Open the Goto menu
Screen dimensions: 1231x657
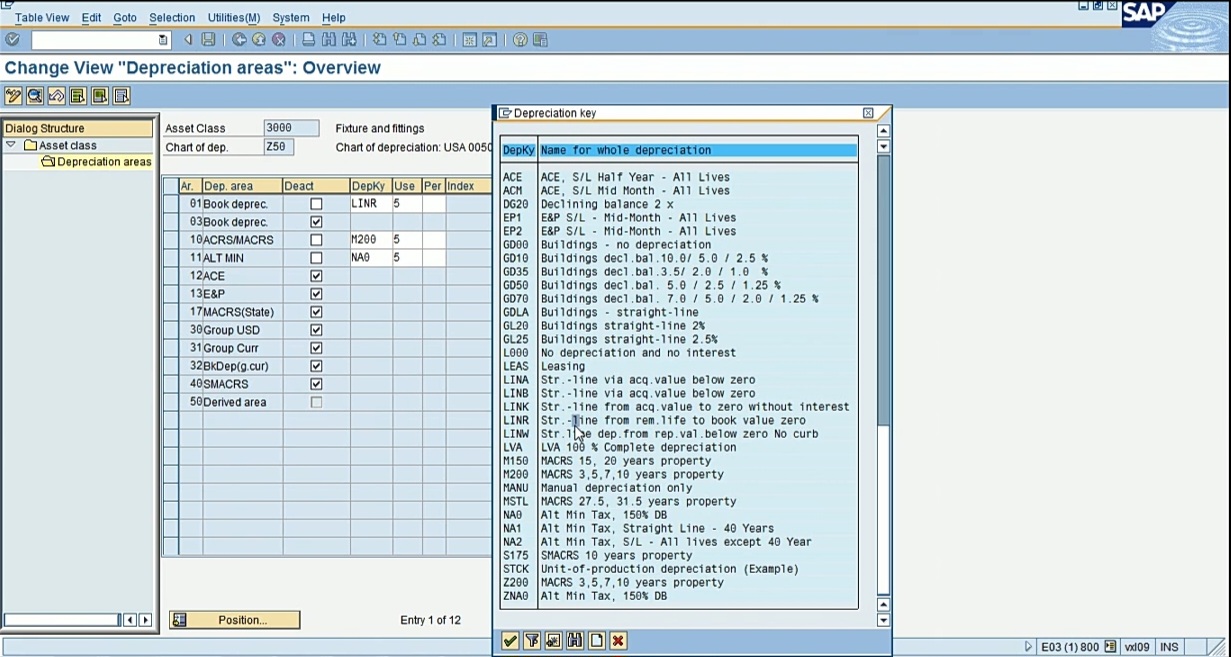click(125, 18)
